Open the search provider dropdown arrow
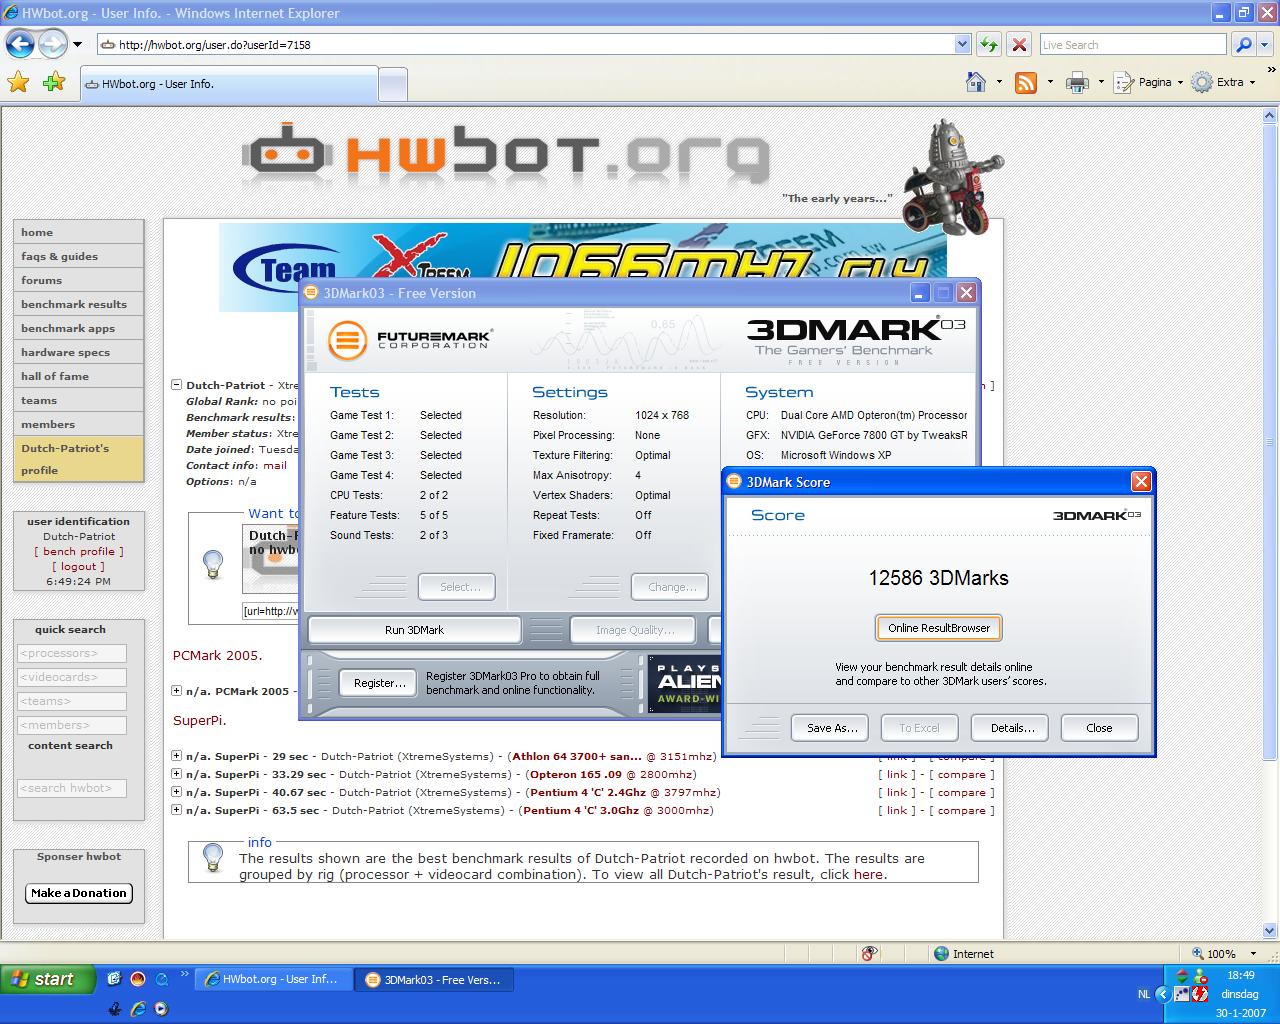1280x1024 pixels. click(x=1265, y=44)
